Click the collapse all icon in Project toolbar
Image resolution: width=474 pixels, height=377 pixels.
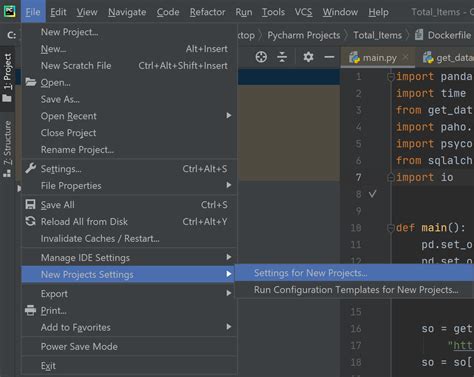point(282,57)
